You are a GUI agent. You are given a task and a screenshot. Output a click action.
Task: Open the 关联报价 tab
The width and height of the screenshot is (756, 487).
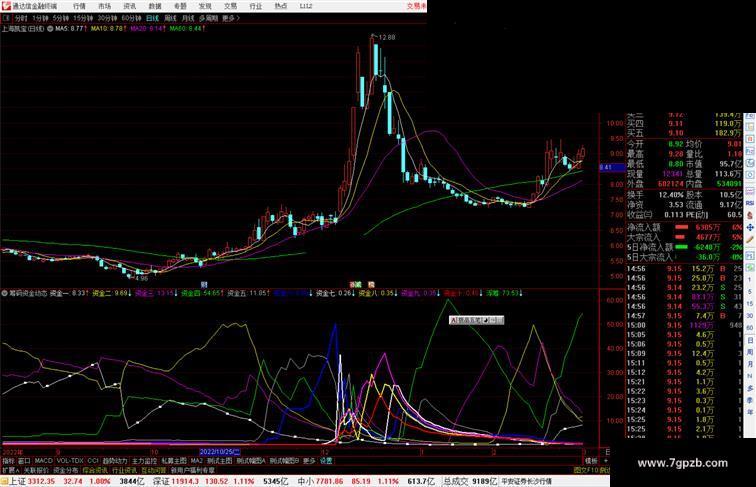36,470
